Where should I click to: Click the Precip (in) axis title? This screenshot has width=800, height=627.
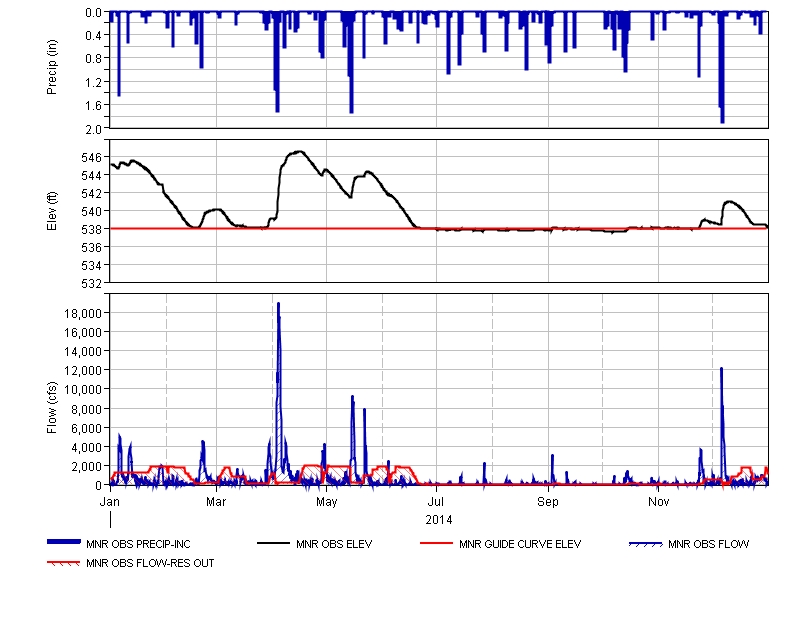[x=52, y=67]
